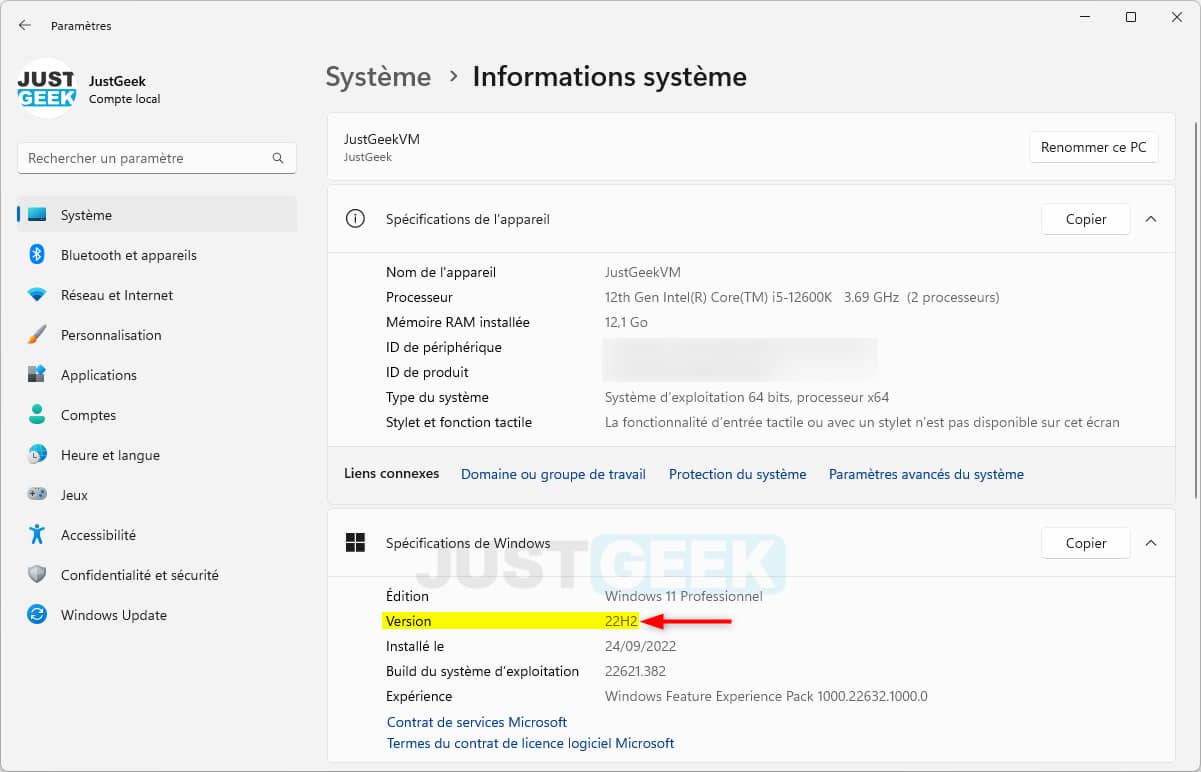Go to Réseau et Internet settings
1201x772 pixels.
coord(157,295)
